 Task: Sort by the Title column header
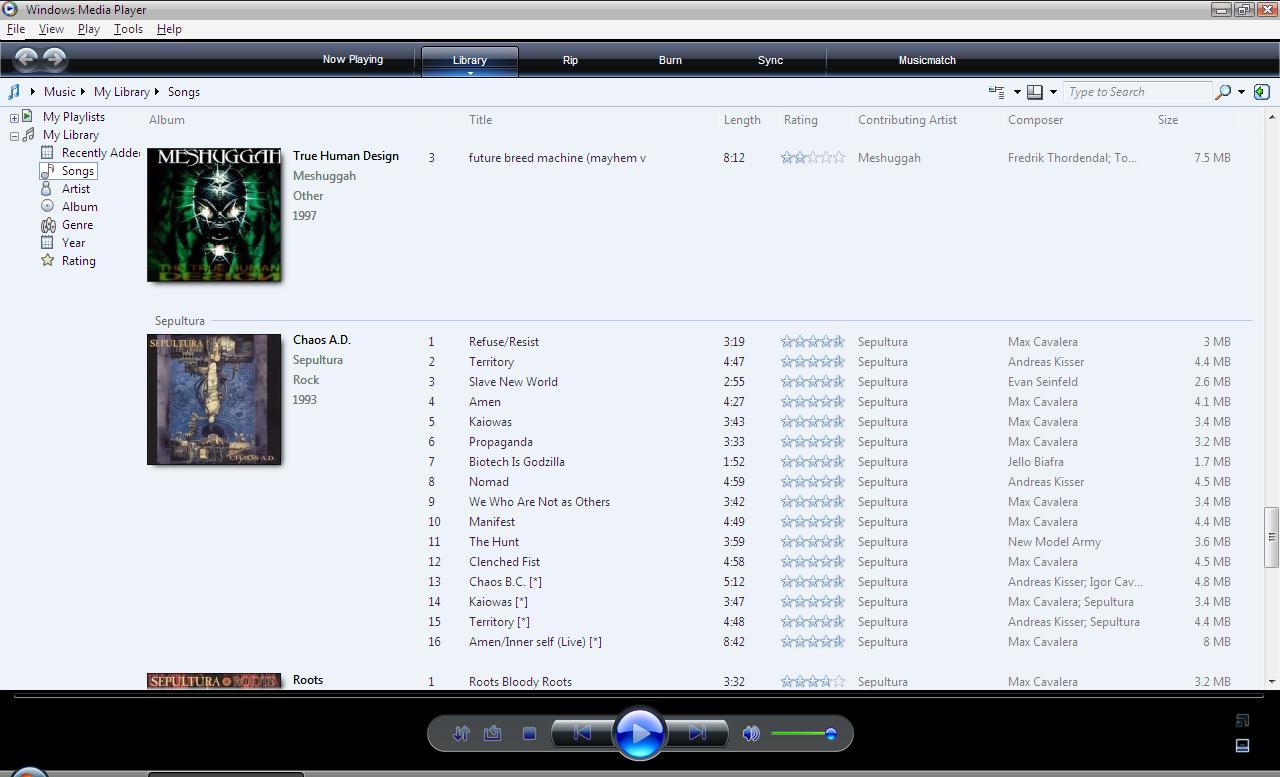pyautogui.click(x=480, y=120)
